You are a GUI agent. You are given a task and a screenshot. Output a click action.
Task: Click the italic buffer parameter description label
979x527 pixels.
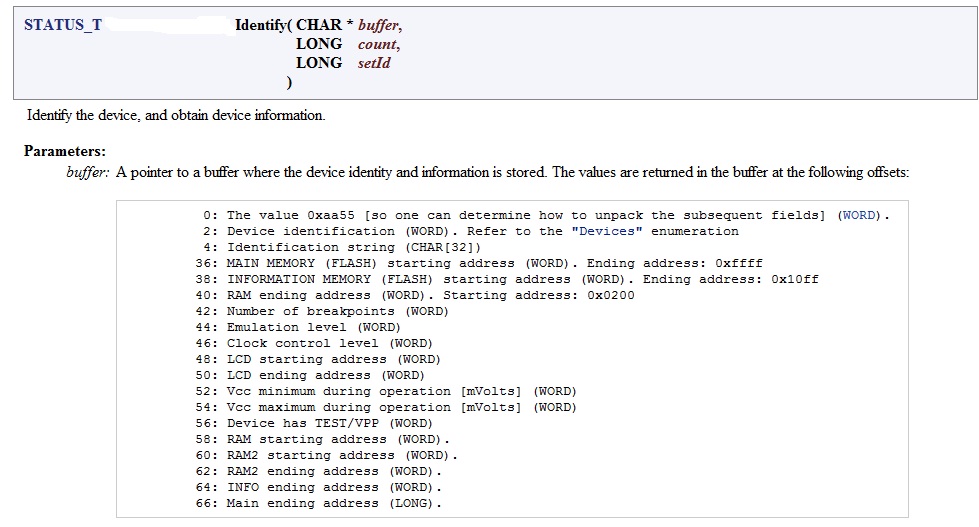coord(88,172)
